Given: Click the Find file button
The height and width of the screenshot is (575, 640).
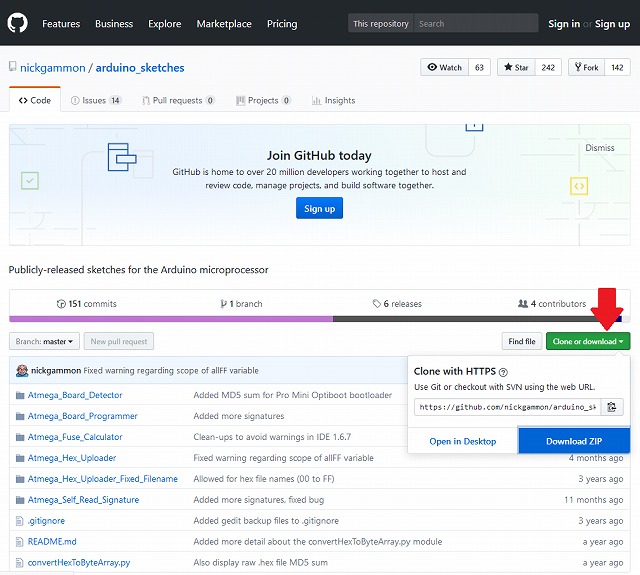Looking at the screenshot, I should point(522,341).
